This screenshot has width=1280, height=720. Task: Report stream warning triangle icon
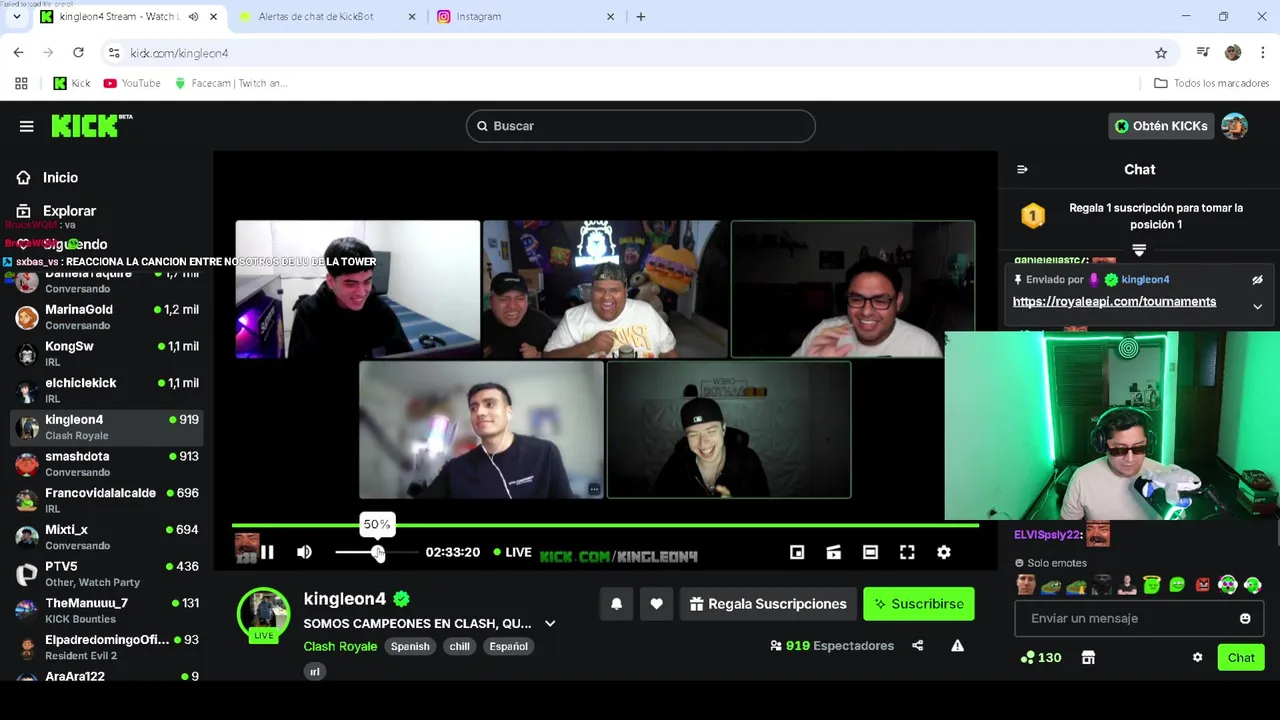pos(957,646)
